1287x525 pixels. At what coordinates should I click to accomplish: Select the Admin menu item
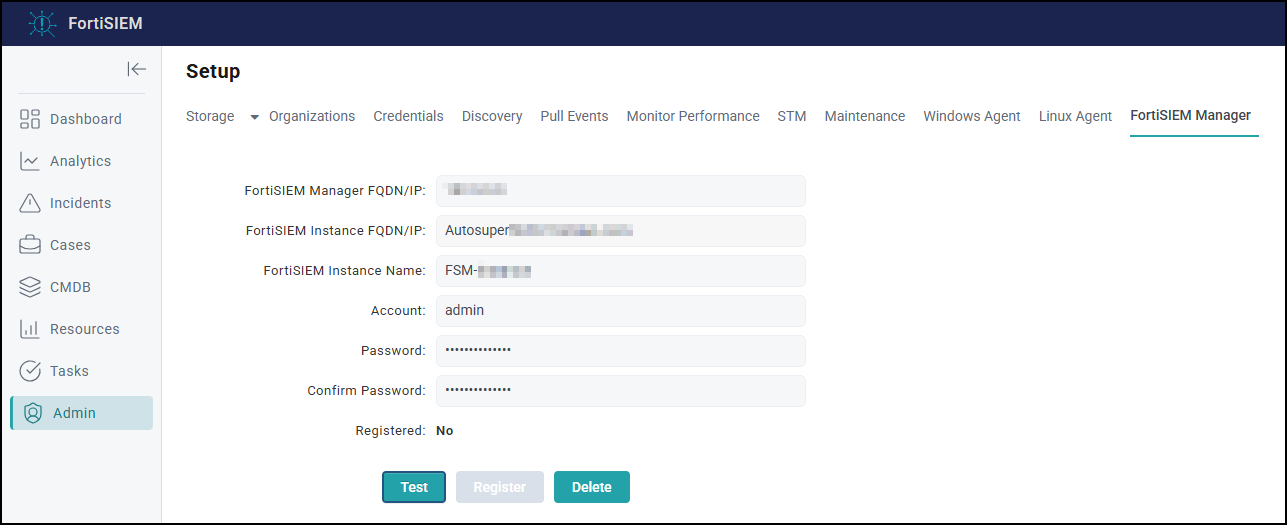point(82,413)
